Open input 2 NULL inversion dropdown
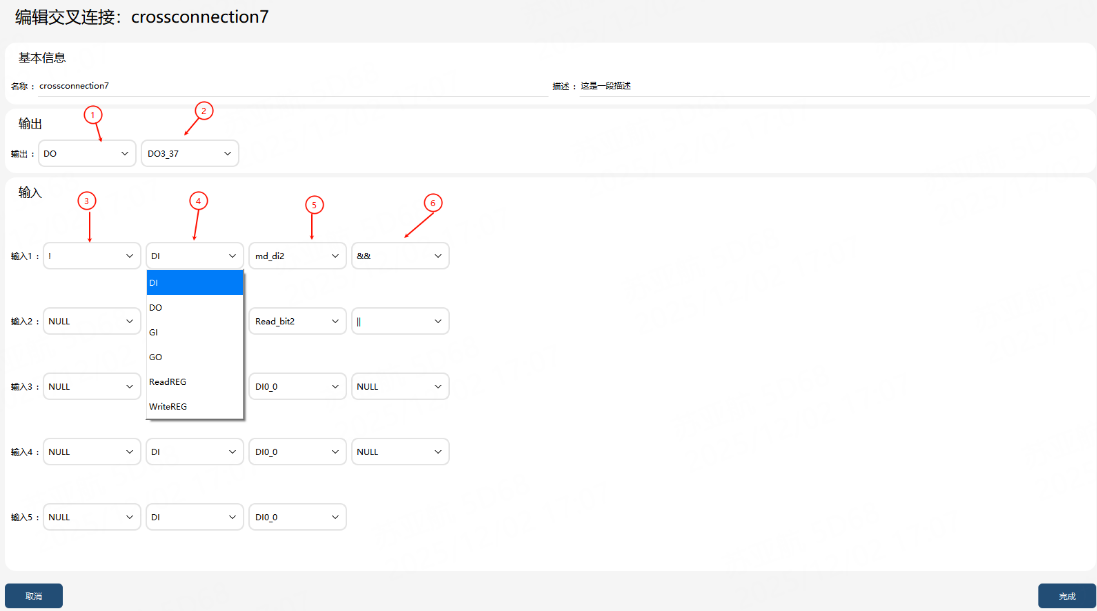The width and height of the screenshot is (1097, 611). pos(92,321)
